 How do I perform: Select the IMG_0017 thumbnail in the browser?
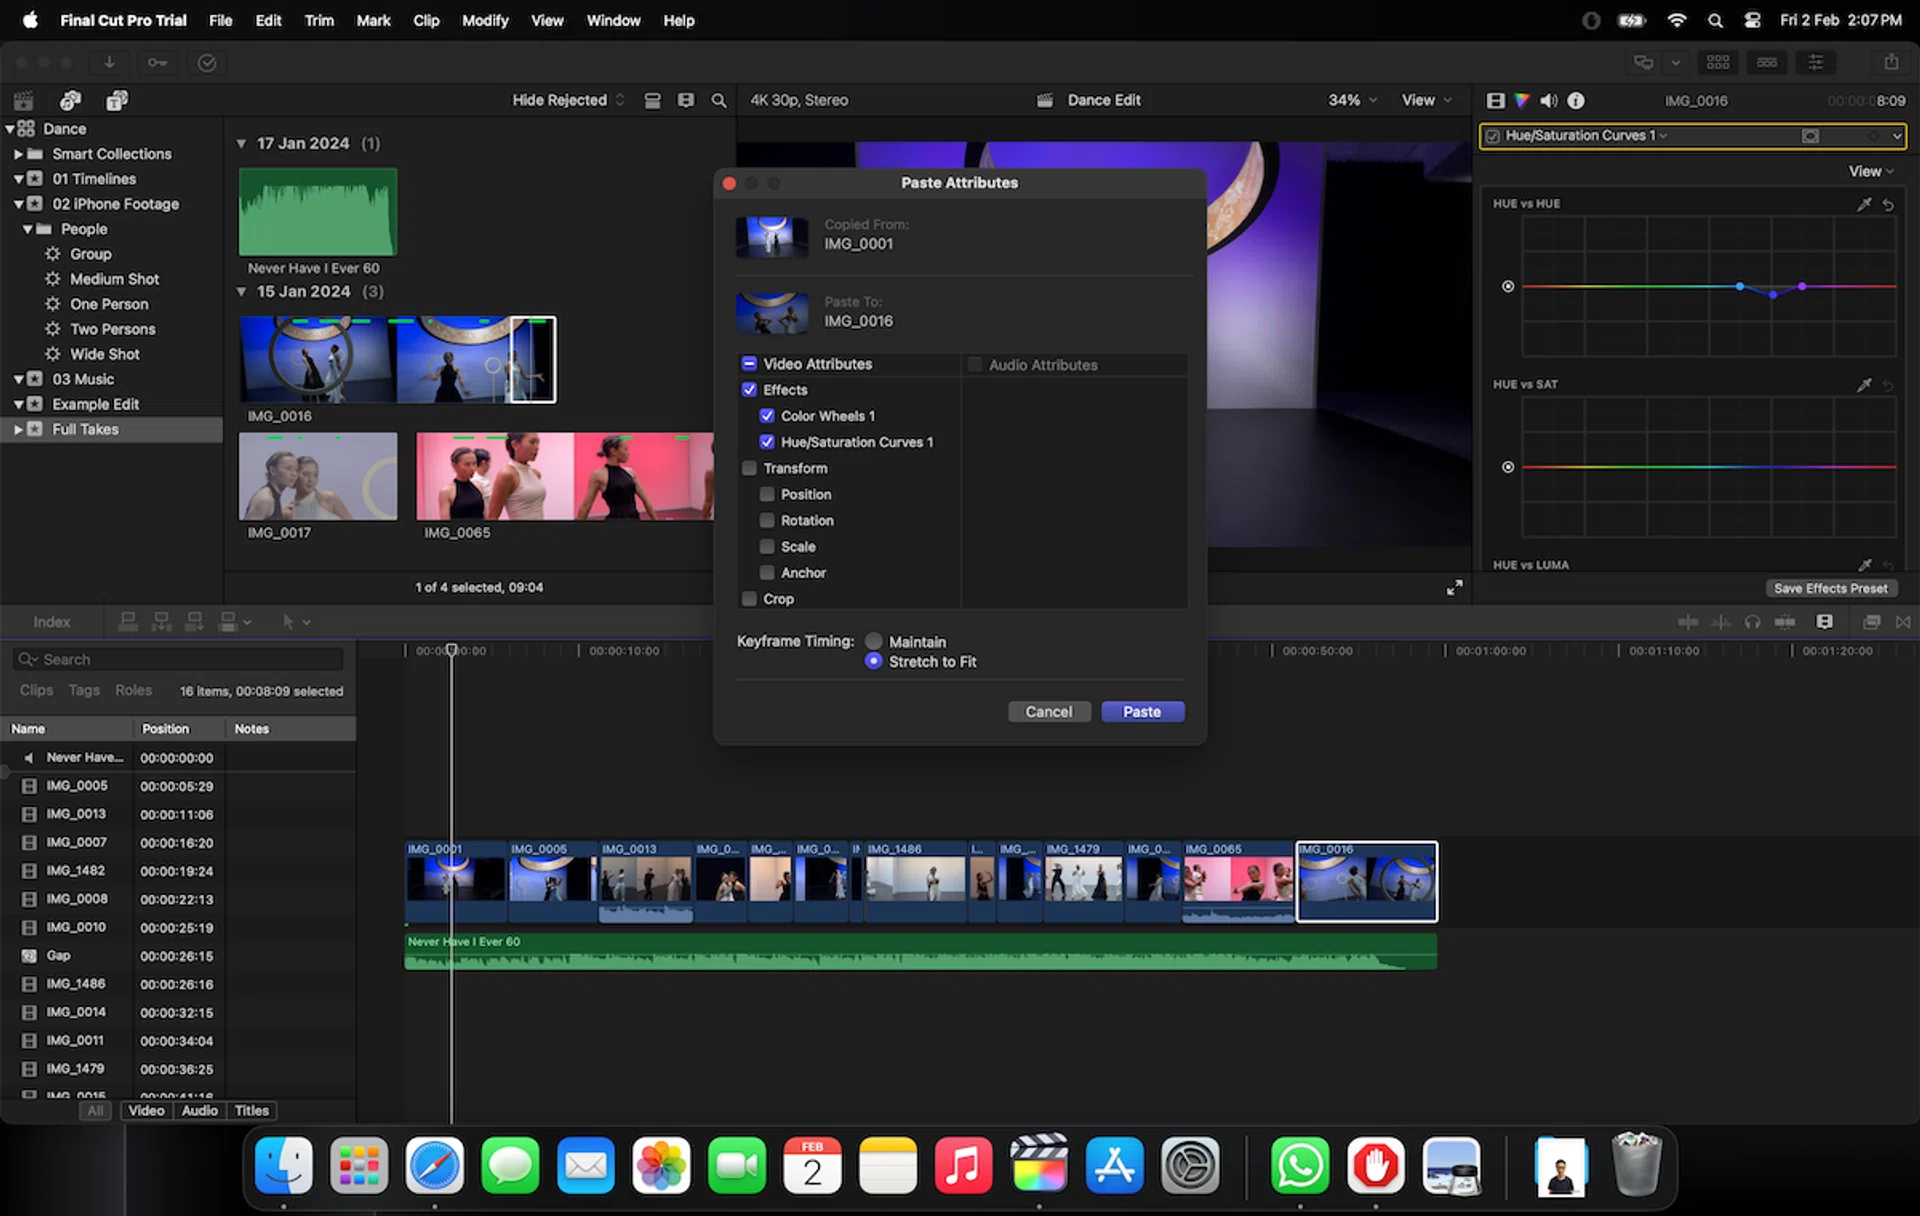(318, 476)
